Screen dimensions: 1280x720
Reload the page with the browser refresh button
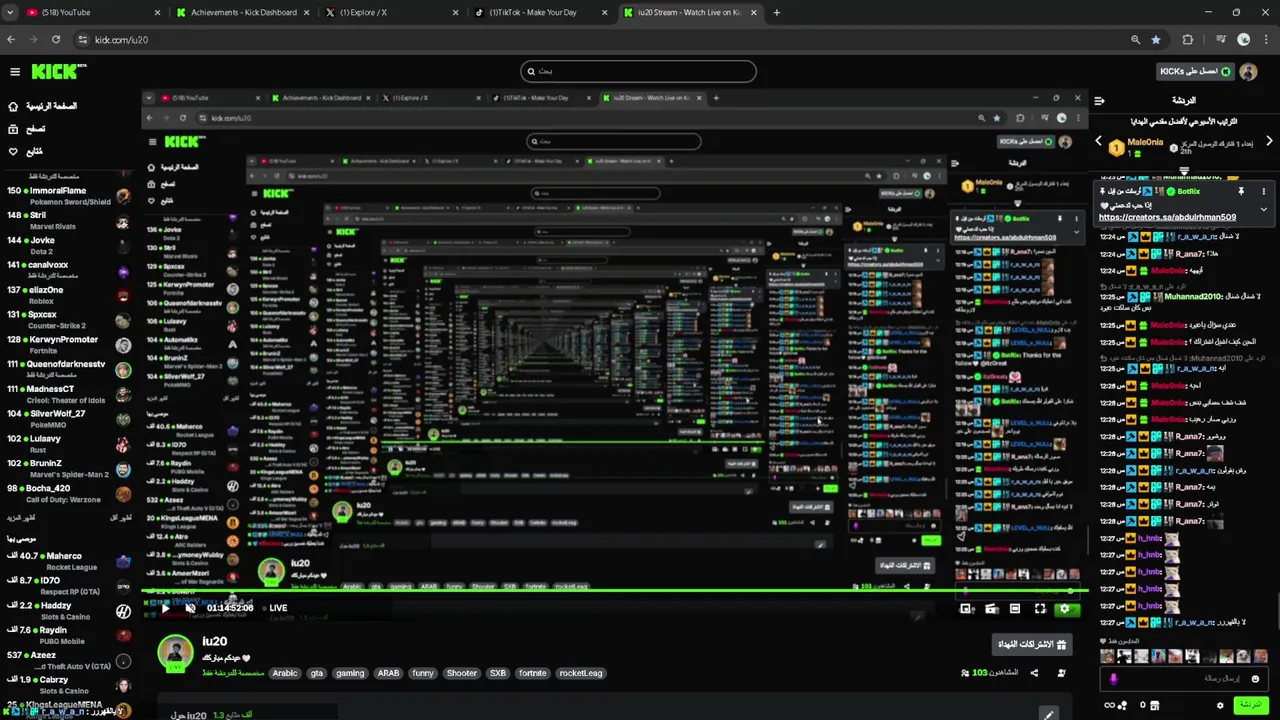pyautogui.click(x=56, y=39)
